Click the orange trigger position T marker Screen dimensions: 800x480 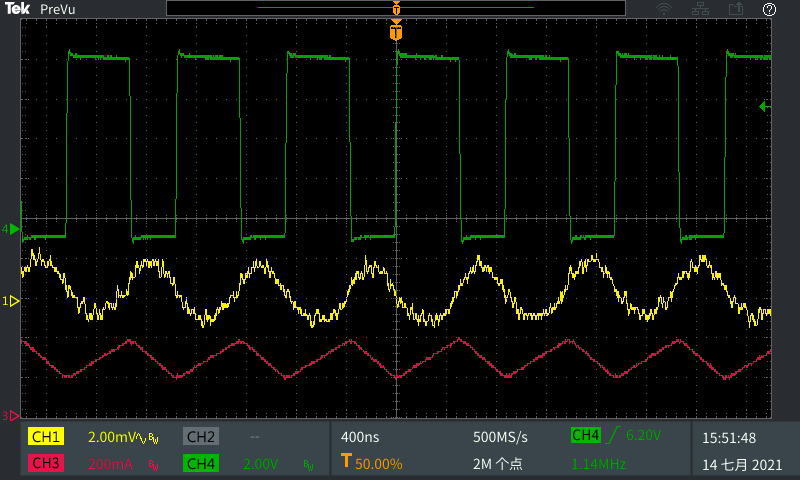coord(396,32)
